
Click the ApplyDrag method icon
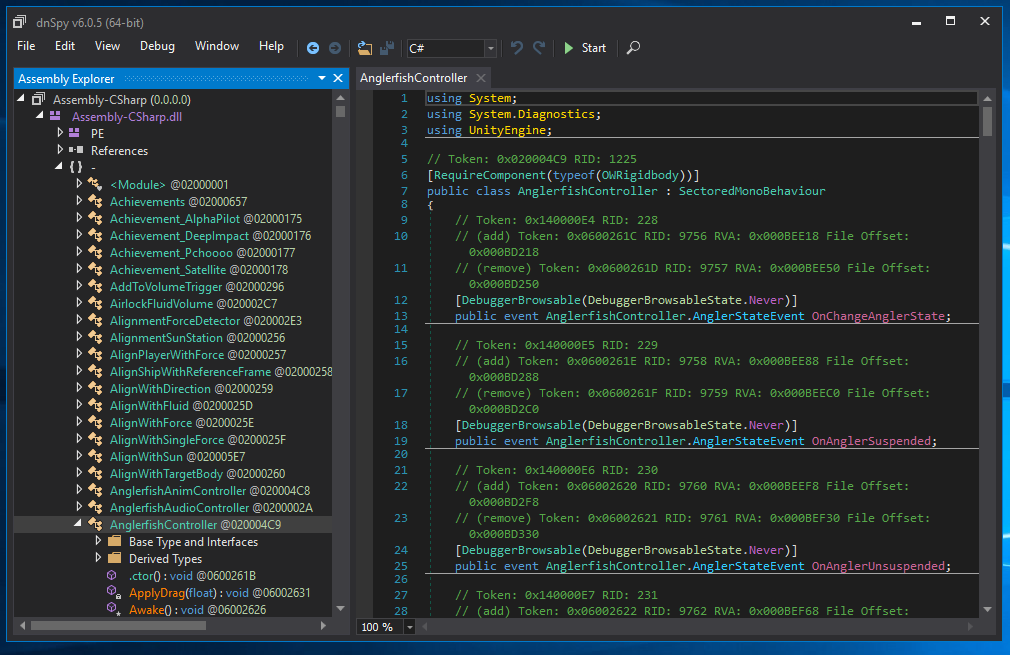114,592
